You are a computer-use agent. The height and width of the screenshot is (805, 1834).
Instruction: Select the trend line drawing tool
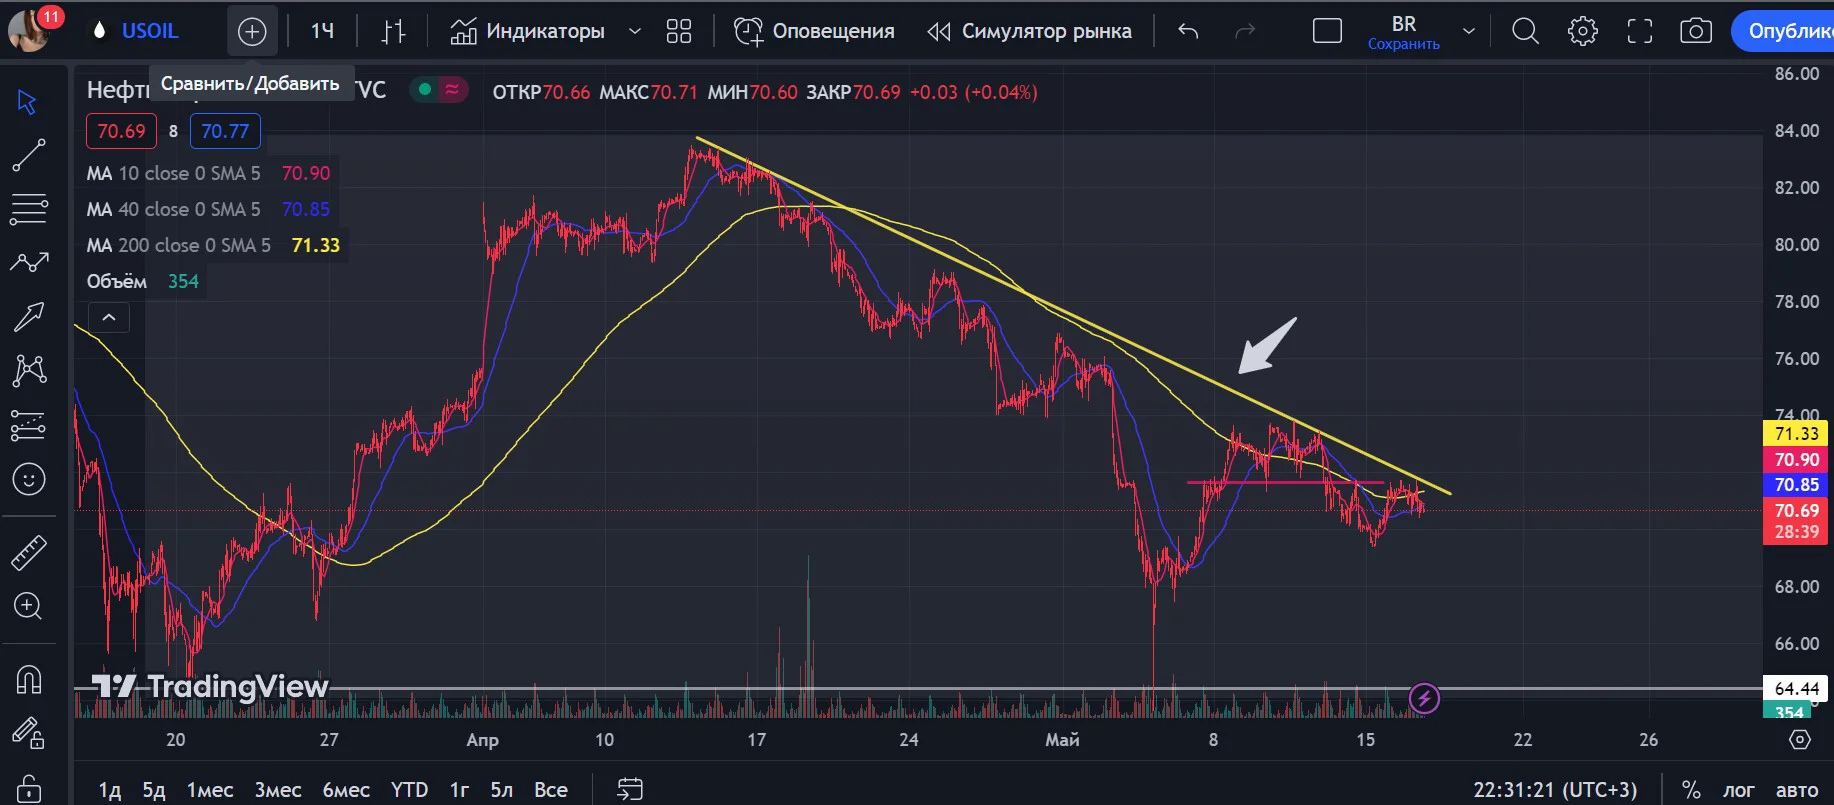pos(28,155)
